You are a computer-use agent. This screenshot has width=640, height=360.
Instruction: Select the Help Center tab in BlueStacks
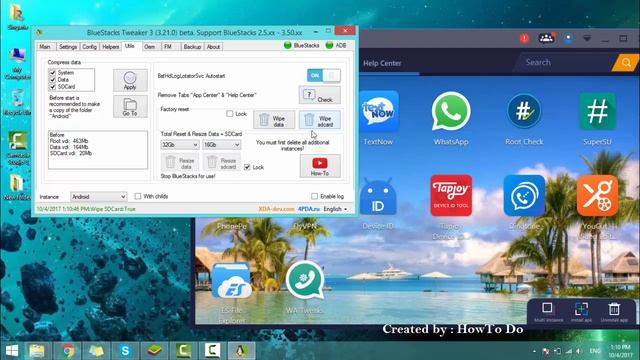pyautogui.click(x=382, y=63)
